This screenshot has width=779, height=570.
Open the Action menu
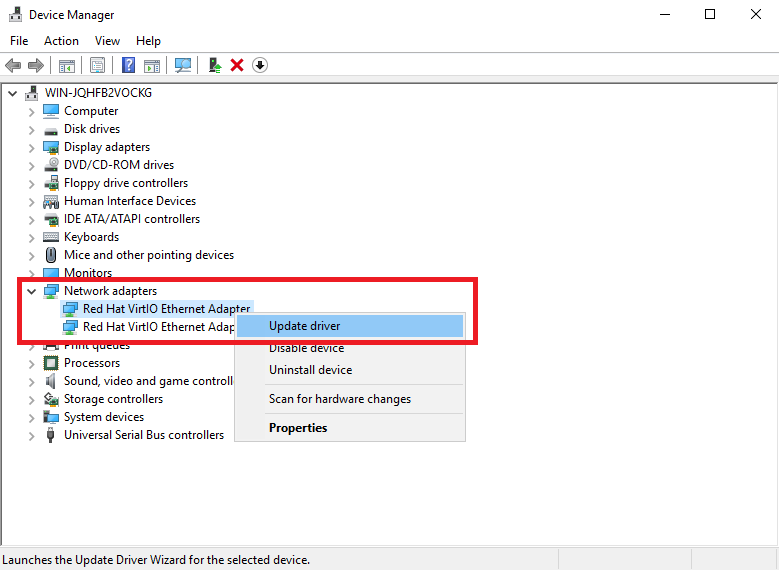click(61, 41)
